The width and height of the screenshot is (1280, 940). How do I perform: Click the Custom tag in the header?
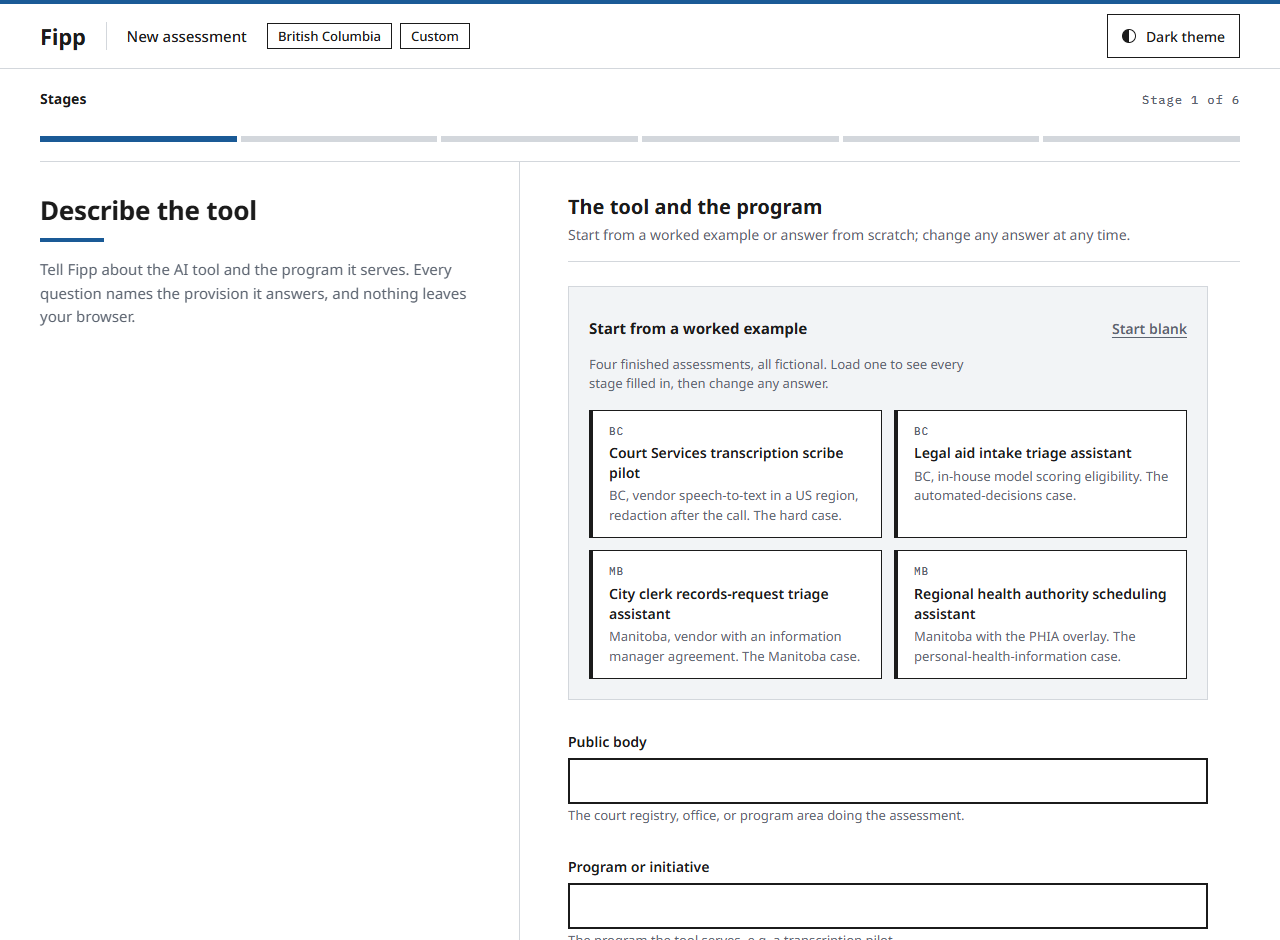click(435, 36)
